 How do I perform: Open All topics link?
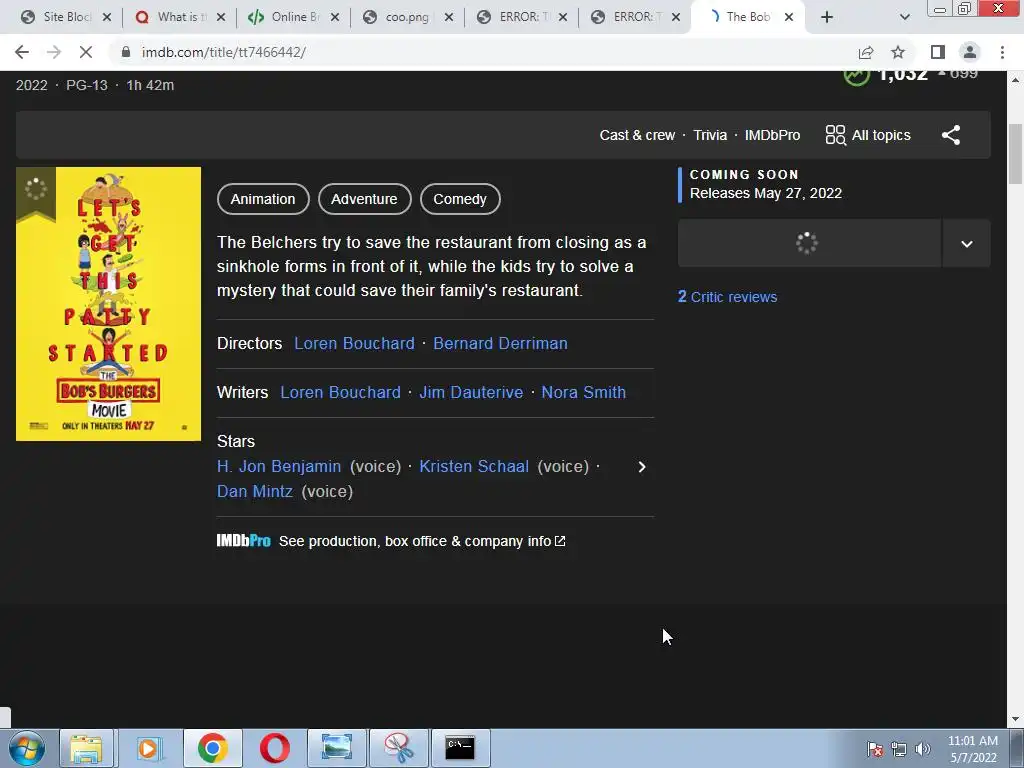tap(880, 135)
